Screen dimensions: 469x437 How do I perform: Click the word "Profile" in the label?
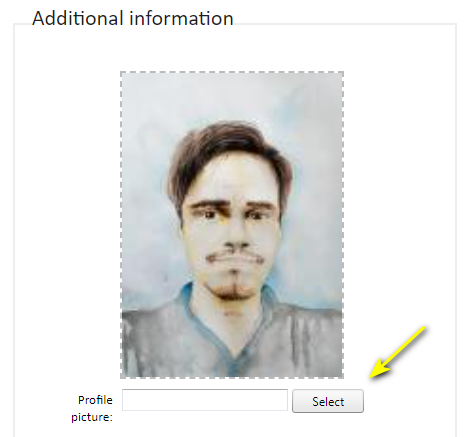click(x=95, y=400)
